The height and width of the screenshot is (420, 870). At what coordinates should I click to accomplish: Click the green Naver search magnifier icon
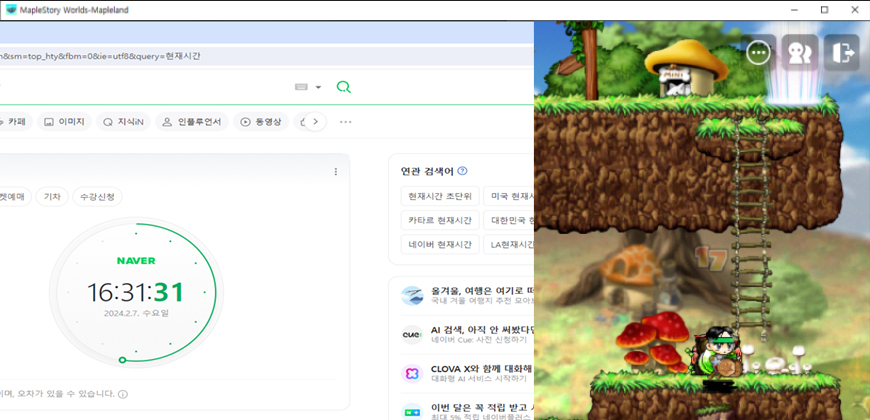coord(343,87)
